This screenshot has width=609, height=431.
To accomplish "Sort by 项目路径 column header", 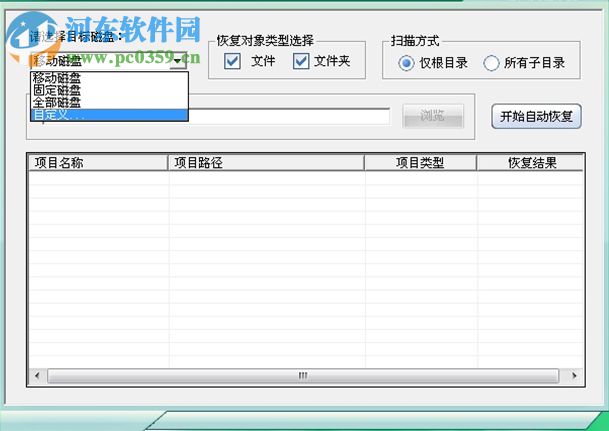I will coord(266,163).
